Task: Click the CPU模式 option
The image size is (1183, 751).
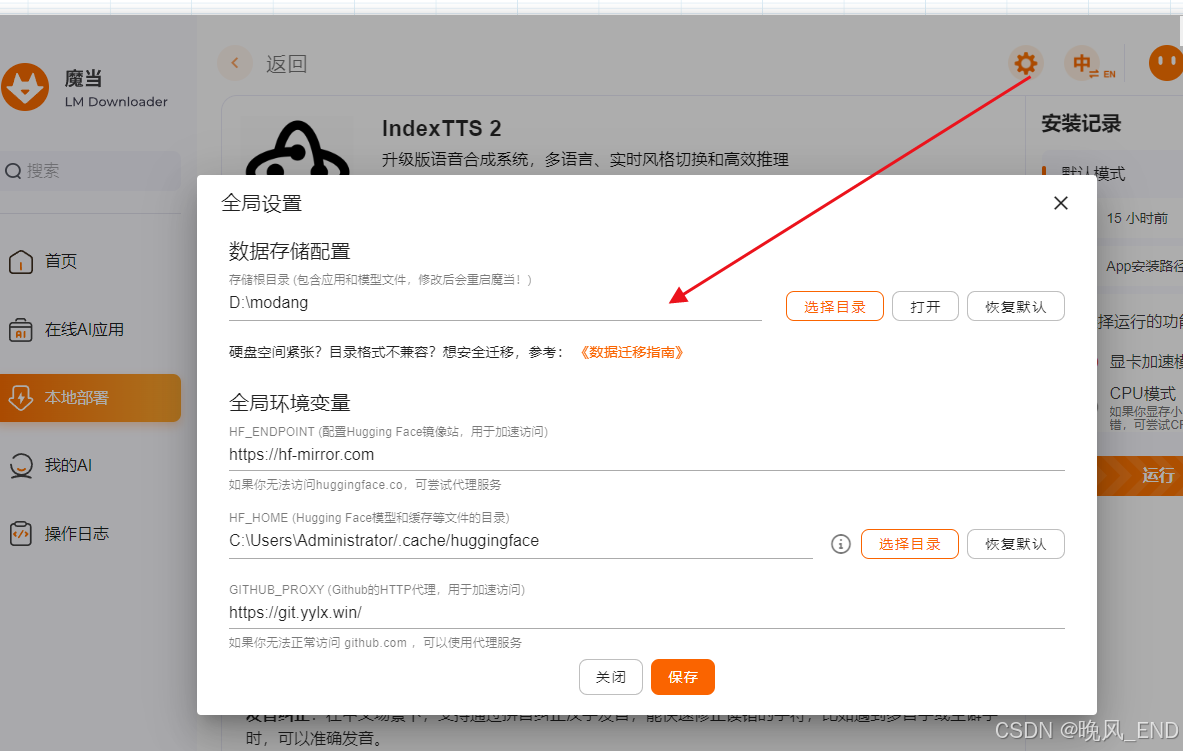Action: coord(1142,393)
